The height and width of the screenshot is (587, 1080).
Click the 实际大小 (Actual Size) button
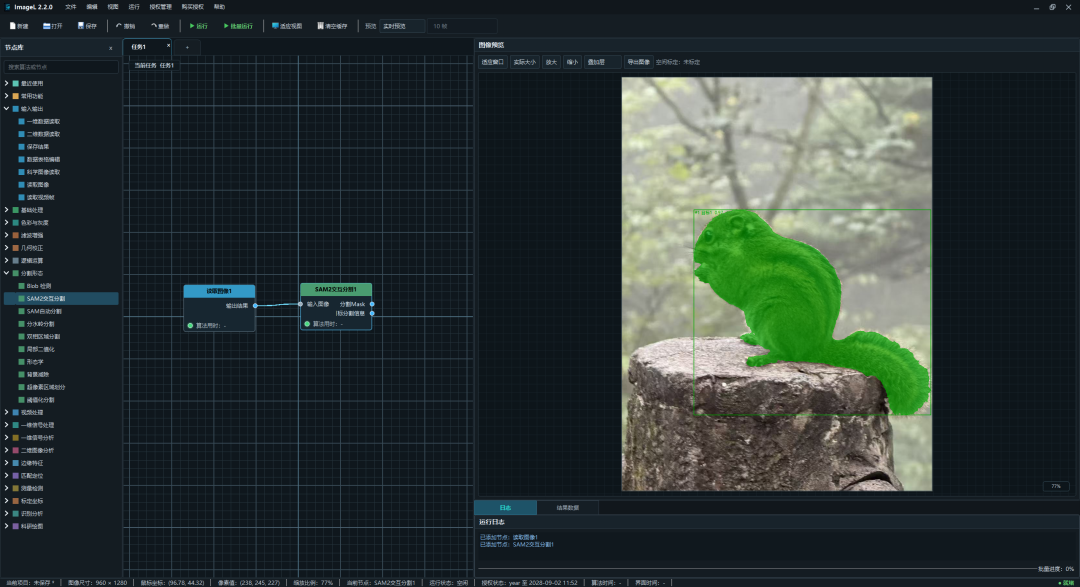tap(525, 62)
